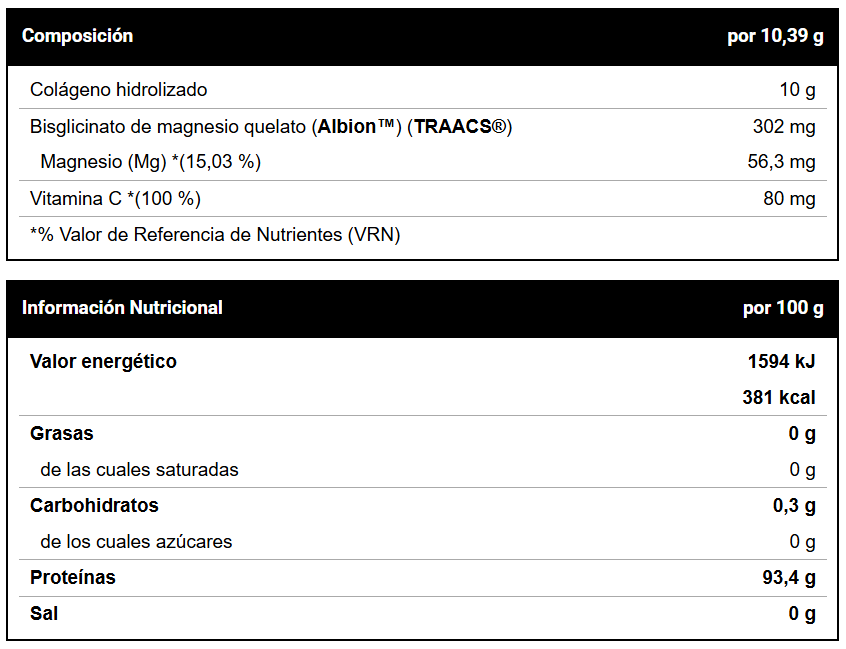This screenshot has height=649, width=846.
Task: Click the bold Albion™ text
Action: [x=356, y=126]
